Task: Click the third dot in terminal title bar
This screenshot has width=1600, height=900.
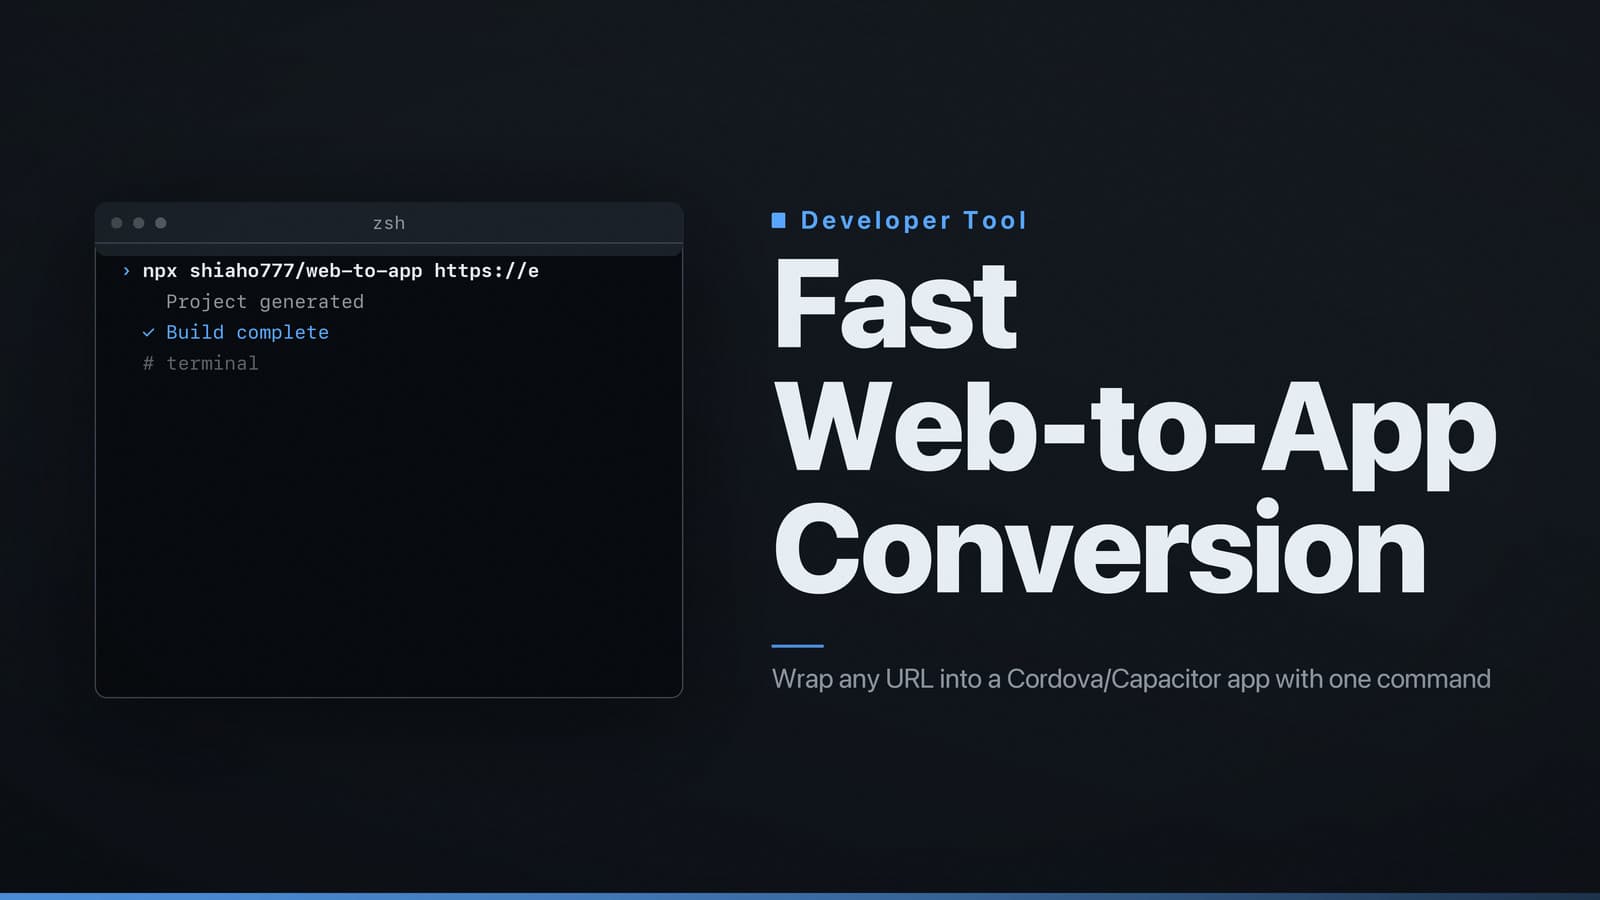Action: tap(161, 223)
